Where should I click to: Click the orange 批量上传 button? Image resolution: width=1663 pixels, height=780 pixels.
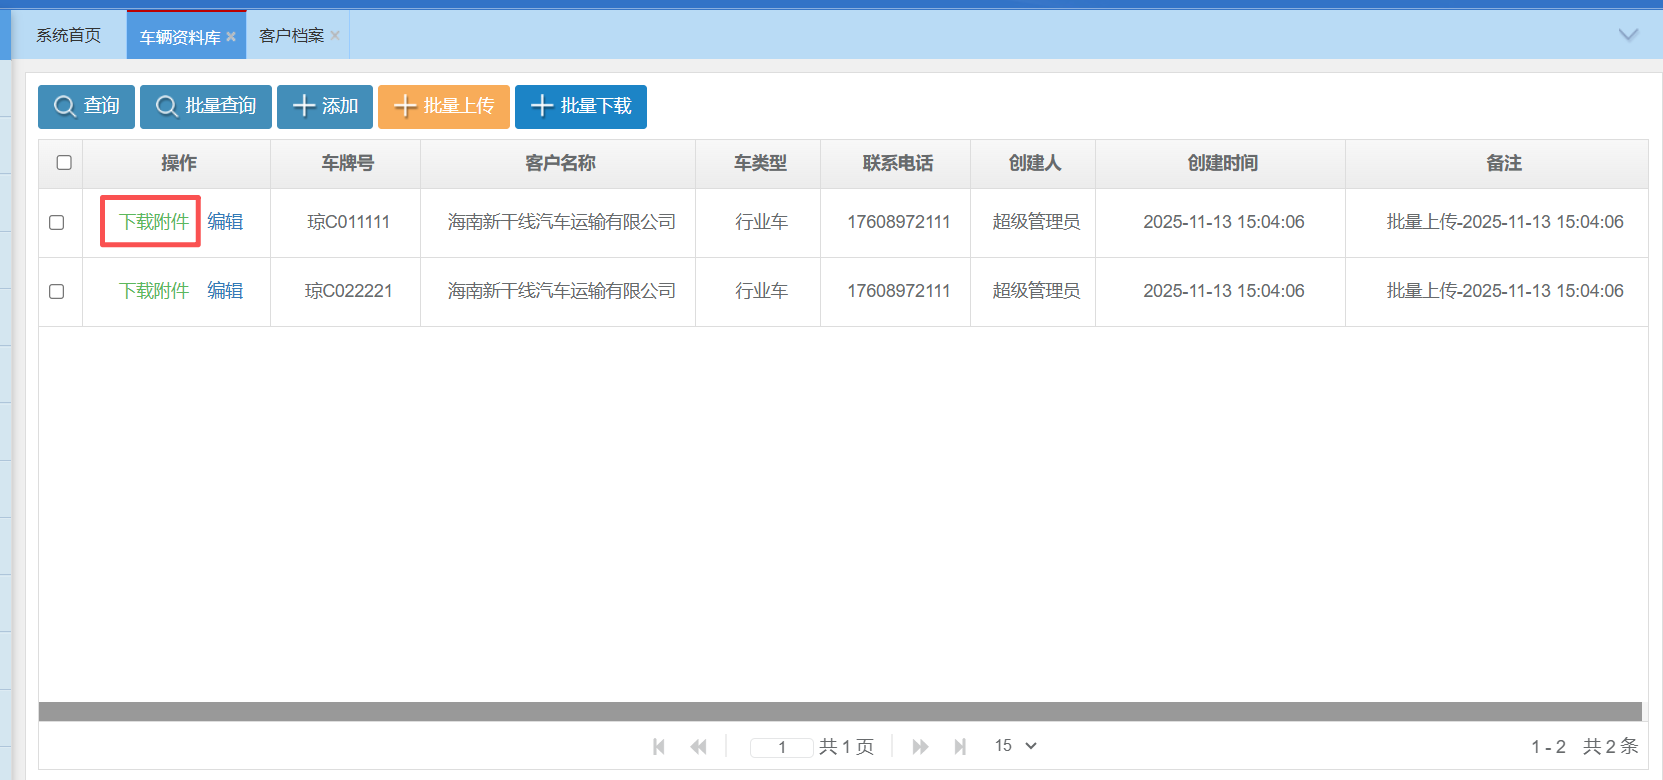(443, 106)
